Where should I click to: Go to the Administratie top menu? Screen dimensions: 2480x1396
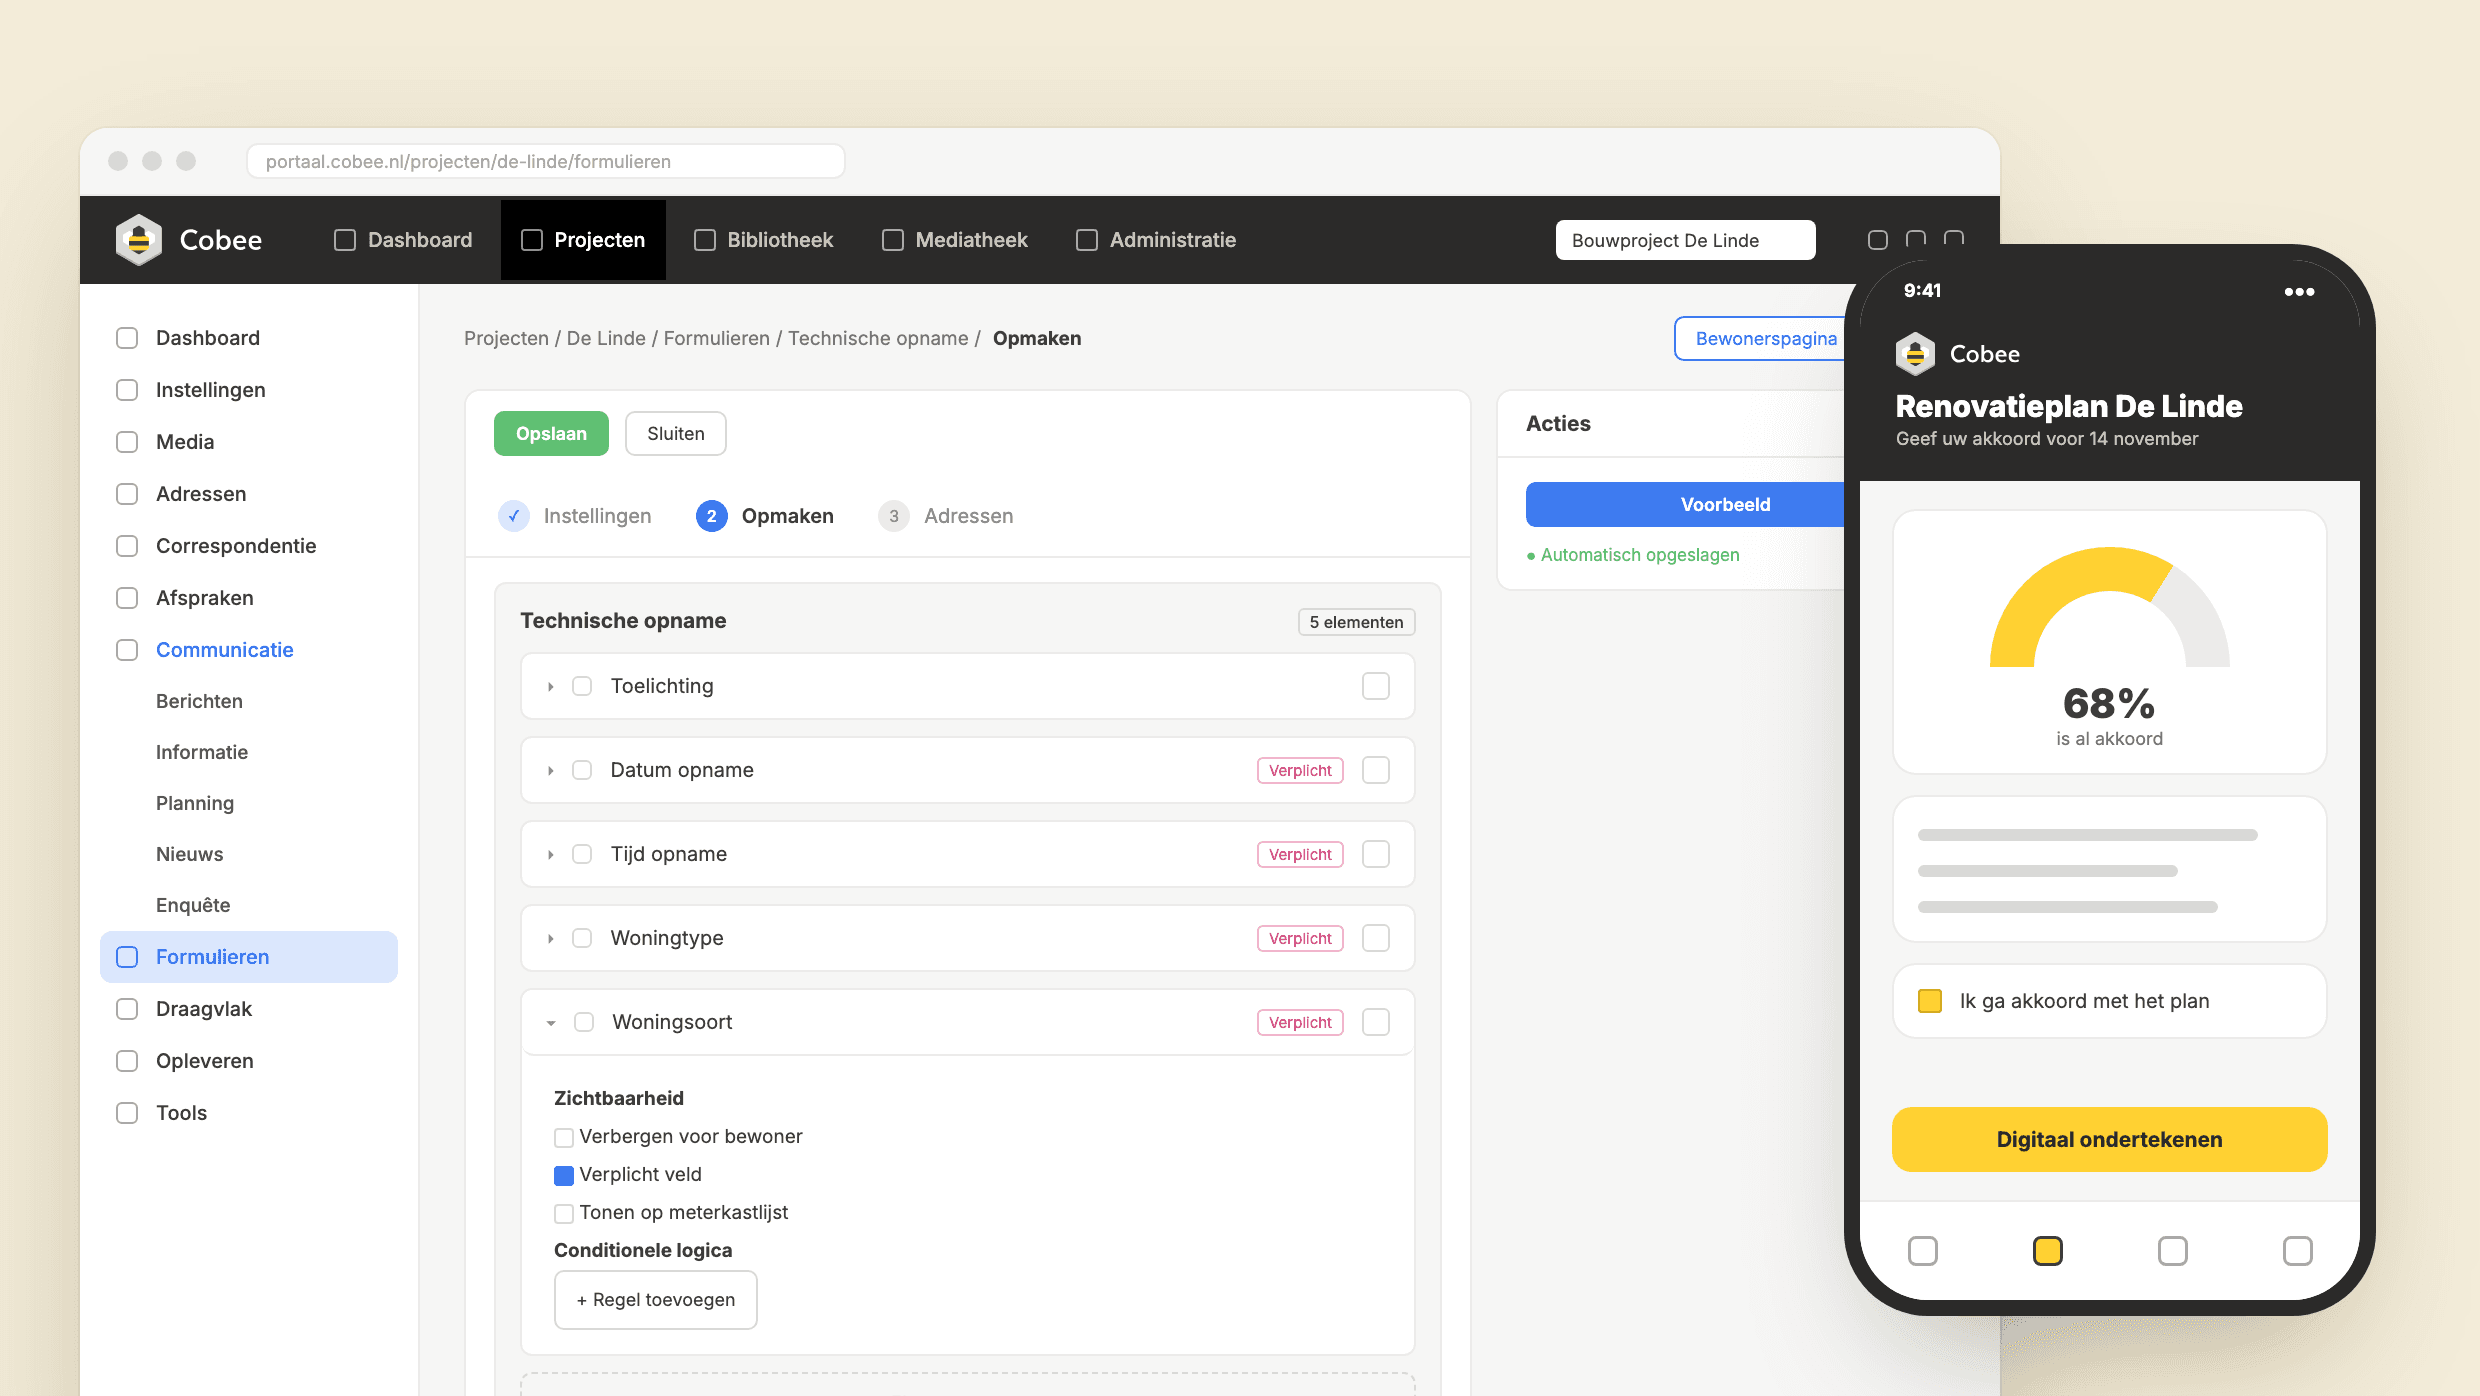(x=1156, y=240)
